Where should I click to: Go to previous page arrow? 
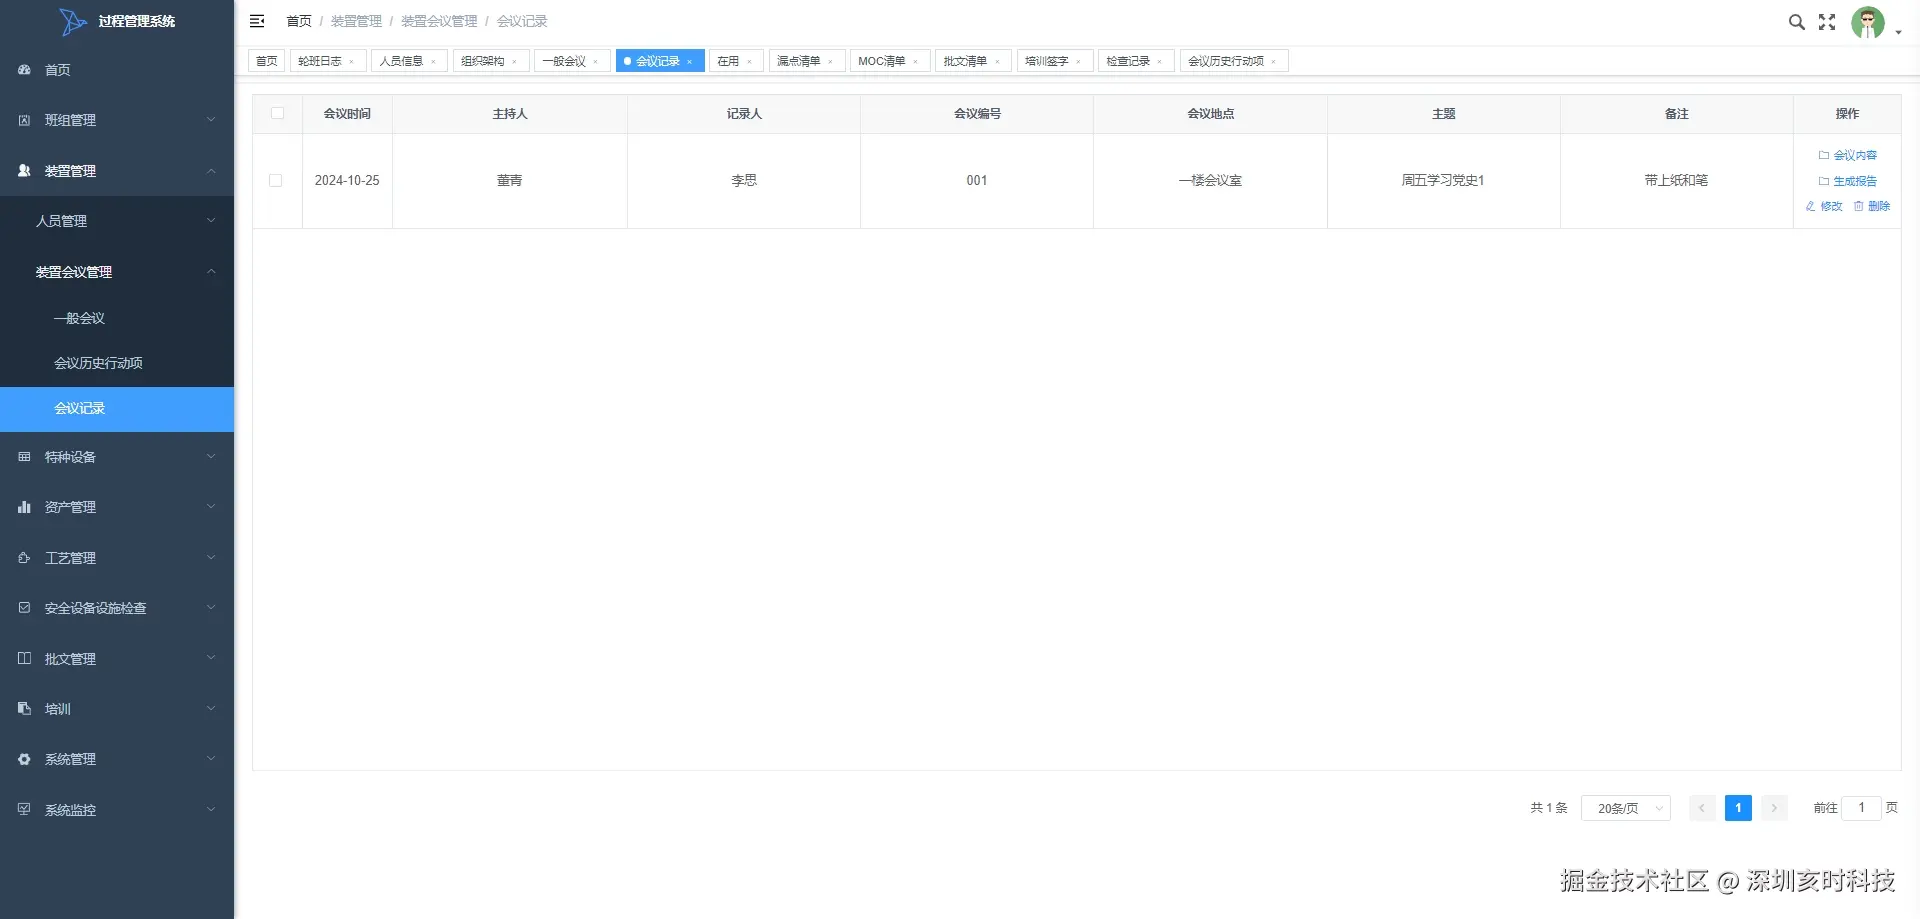point(1702,808)
